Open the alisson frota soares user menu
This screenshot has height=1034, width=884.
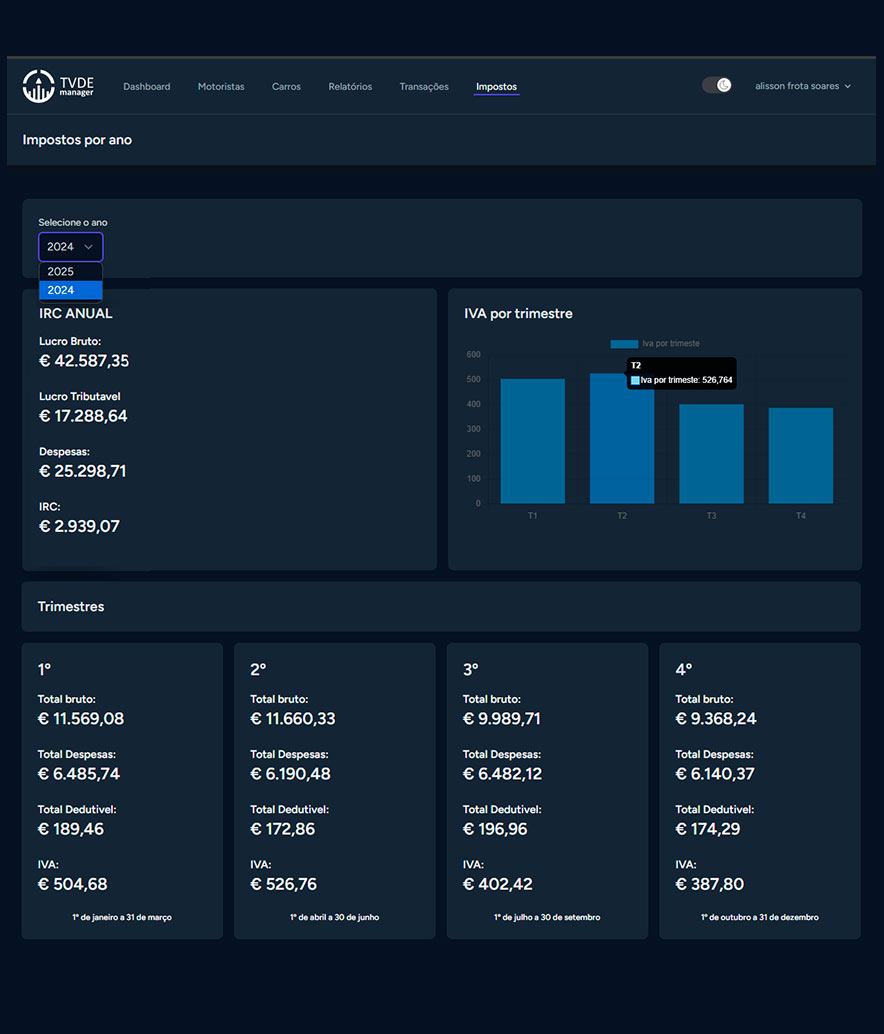click(x=803, y=86)
